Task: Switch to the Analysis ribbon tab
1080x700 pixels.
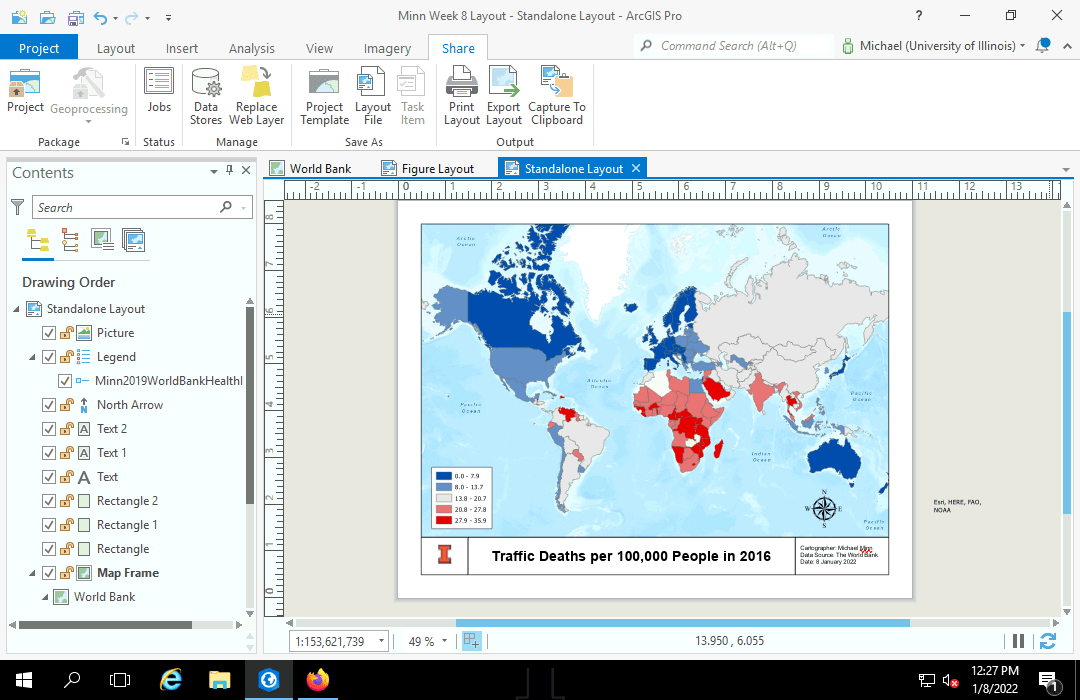Action: point(251,48)
